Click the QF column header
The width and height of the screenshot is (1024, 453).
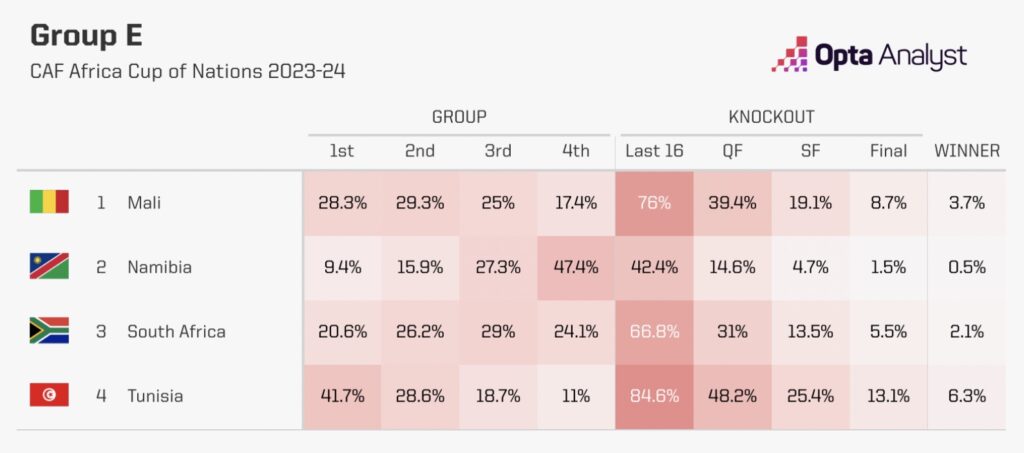pyautogui.click(x=732, y=151)
